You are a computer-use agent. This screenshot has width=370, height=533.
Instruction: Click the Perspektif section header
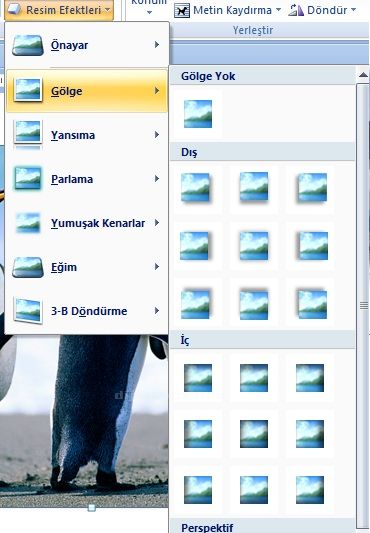(x=262, y=526)
